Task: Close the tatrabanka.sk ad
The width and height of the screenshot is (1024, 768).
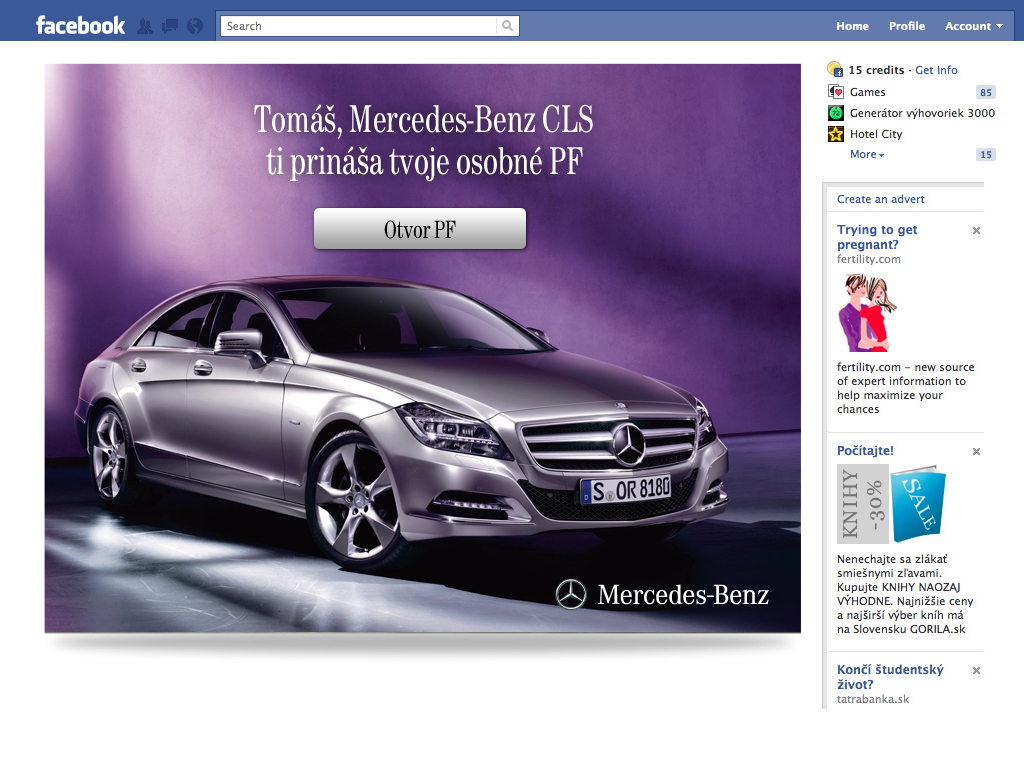Action: 976,670
